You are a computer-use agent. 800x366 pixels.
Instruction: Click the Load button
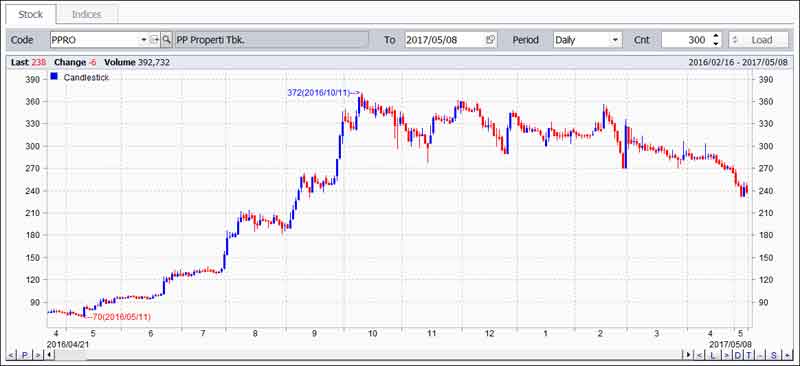[x=758, y=40]
